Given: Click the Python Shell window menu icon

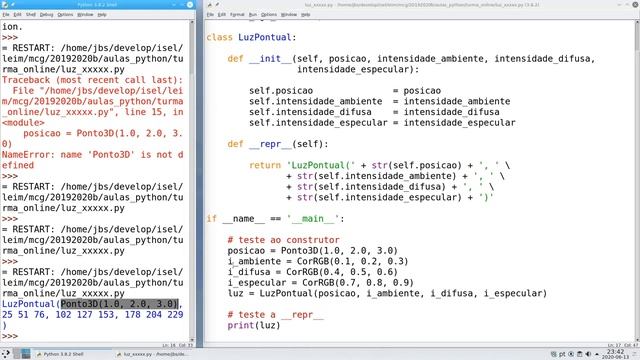Looking at the screenshot, I should [5, 4].
